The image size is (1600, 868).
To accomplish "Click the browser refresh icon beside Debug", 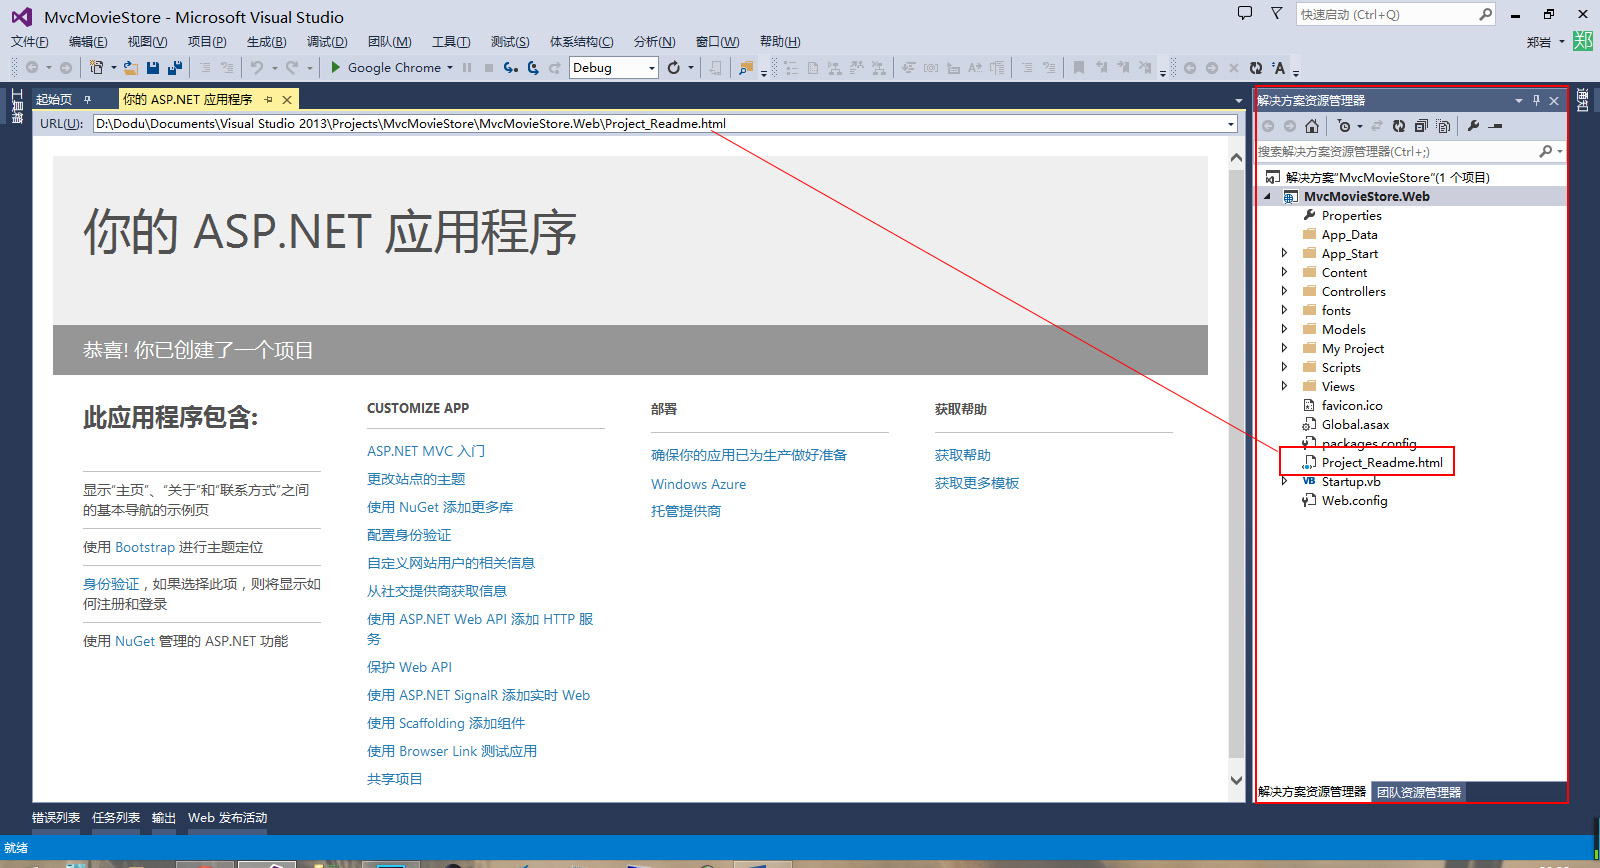I will 674,68.
